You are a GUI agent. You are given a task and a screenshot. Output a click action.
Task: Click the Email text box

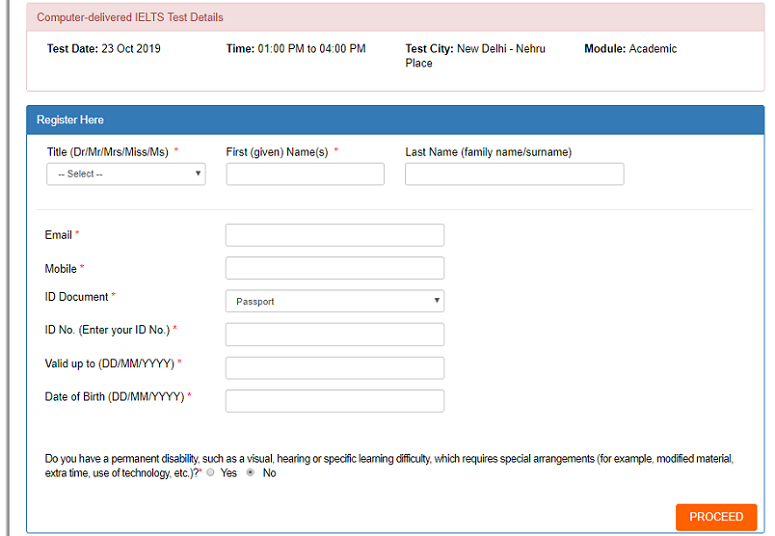coord(334,235)
